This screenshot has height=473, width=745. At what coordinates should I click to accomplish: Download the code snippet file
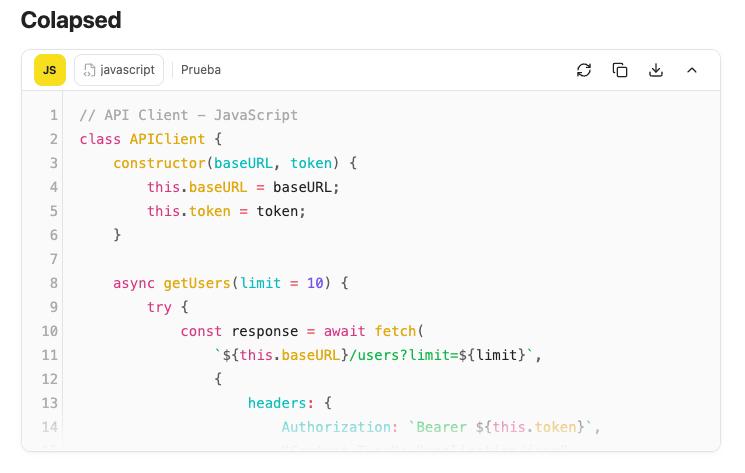(656, 70)
